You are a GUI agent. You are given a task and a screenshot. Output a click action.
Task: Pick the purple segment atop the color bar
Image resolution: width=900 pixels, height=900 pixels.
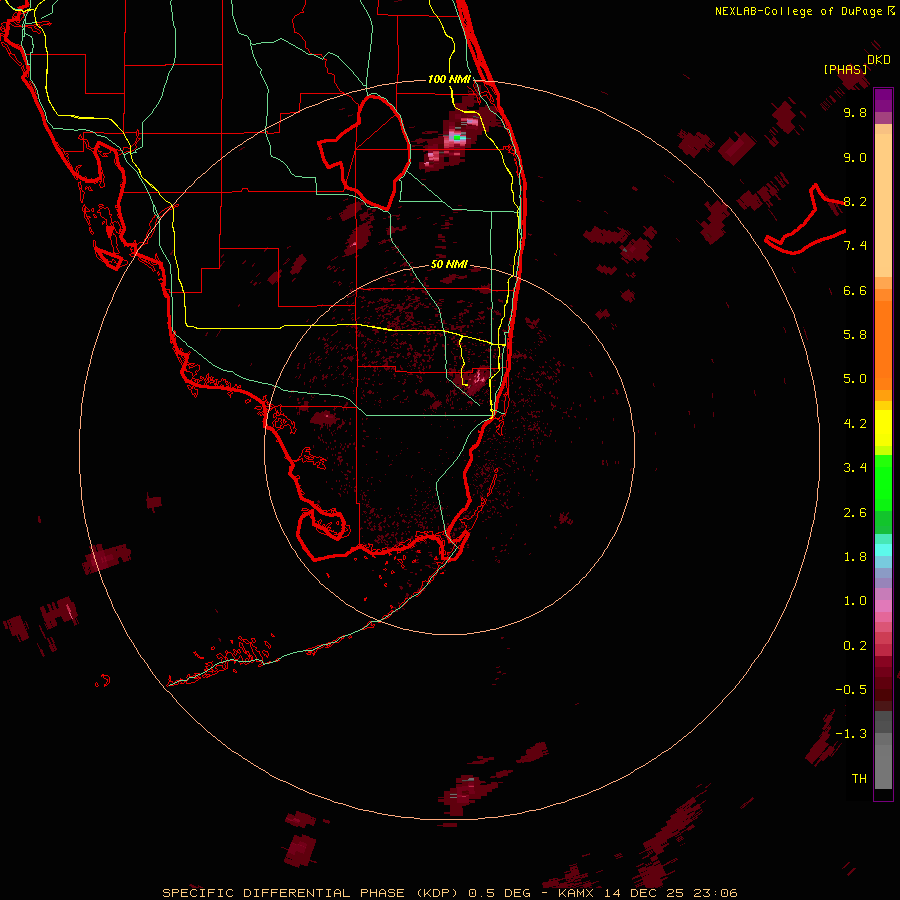click(x=883, y=100)
